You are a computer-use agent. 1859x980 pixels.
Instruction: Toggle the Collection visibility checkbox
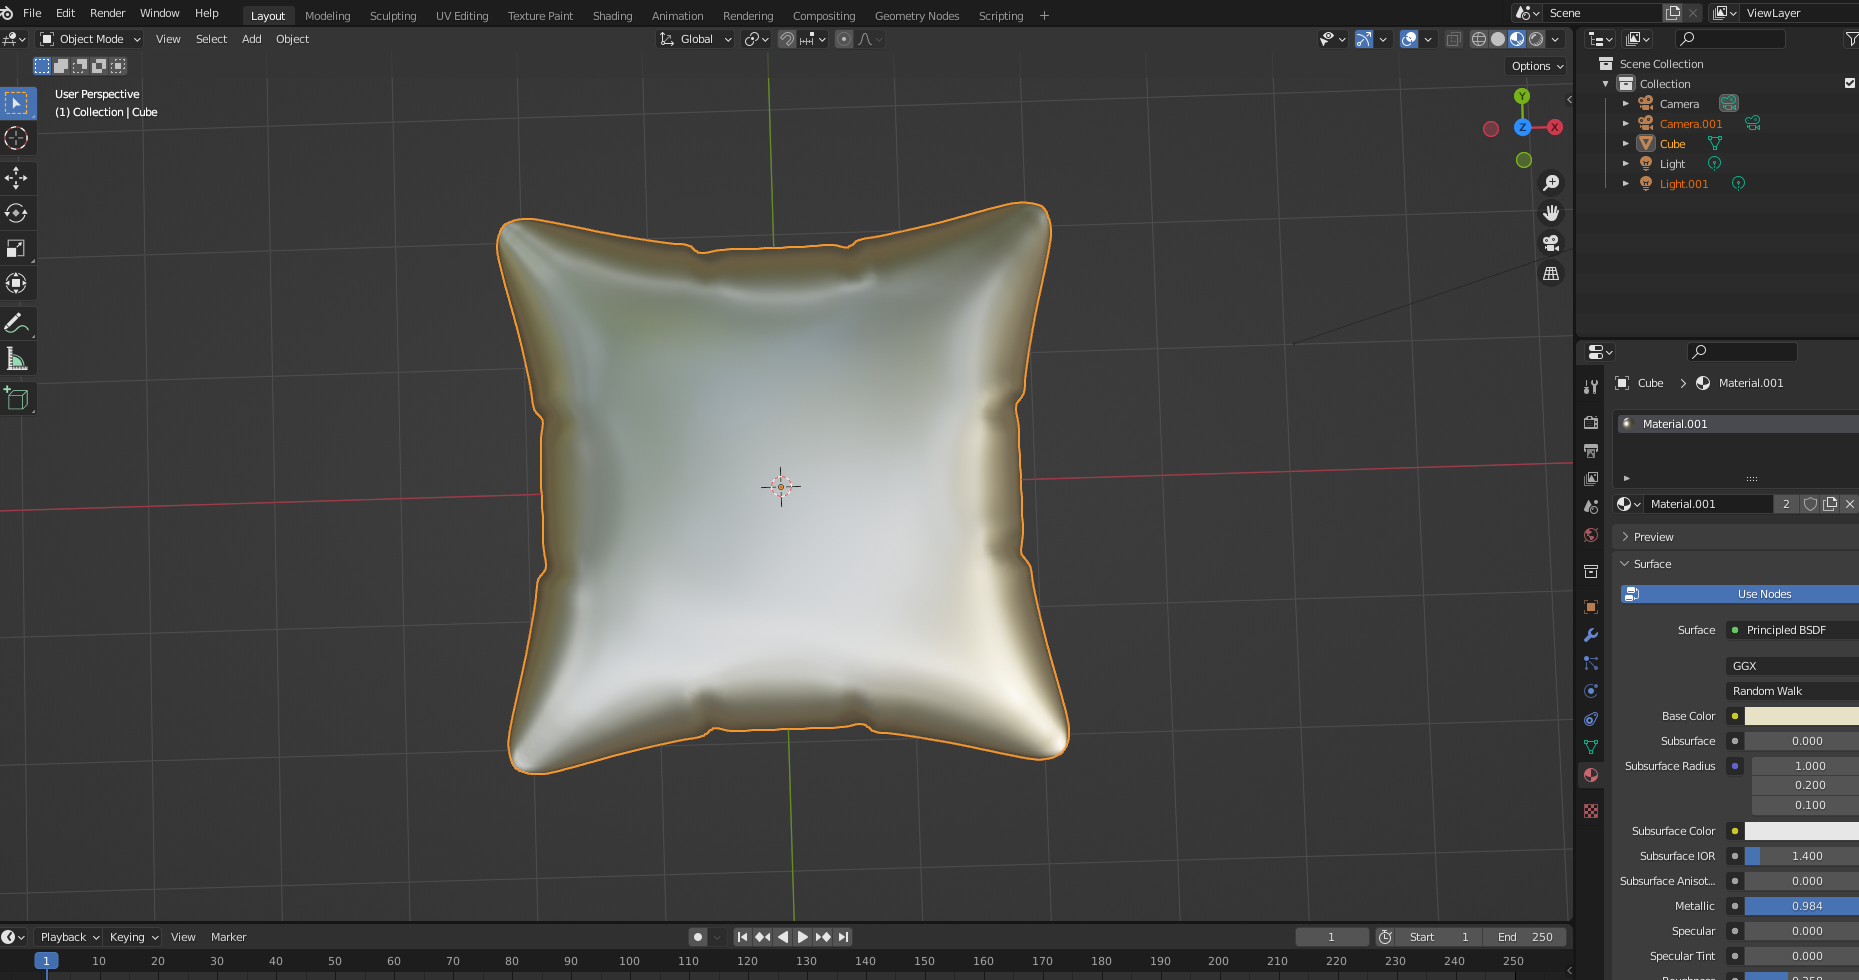[1849, 84]
